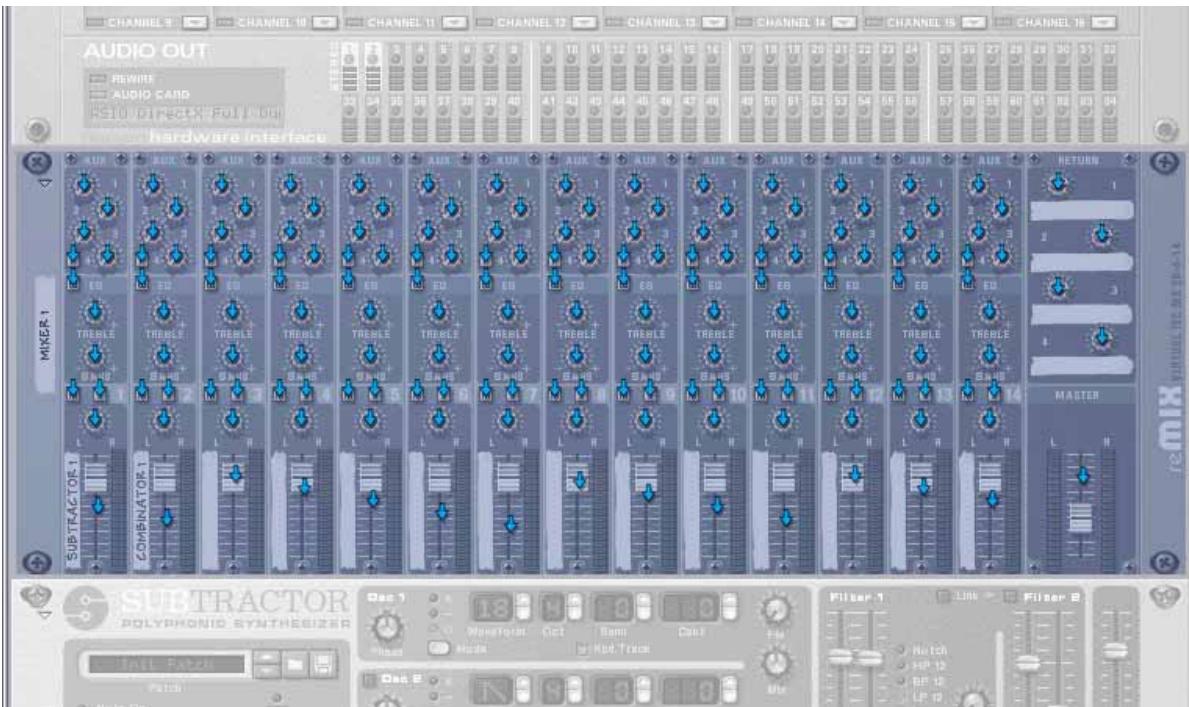Click the Combinator 1 channel fader

click(x=164, y=477)
